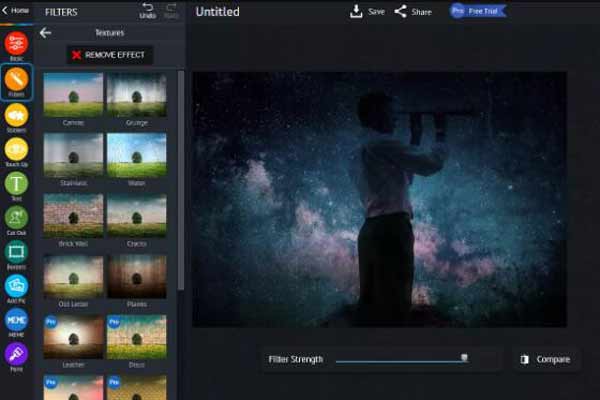
Task: Choose the Planks texture
Action: 137,276
